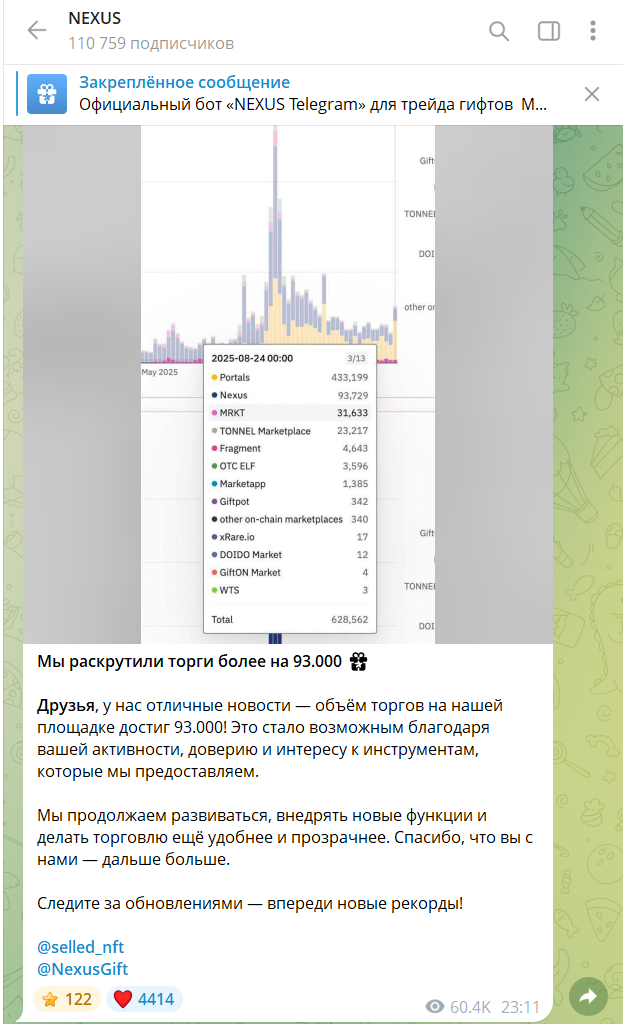Click the forward share arrow button
The height and width of the screenshot is (1024, 623).
[588, 996]
